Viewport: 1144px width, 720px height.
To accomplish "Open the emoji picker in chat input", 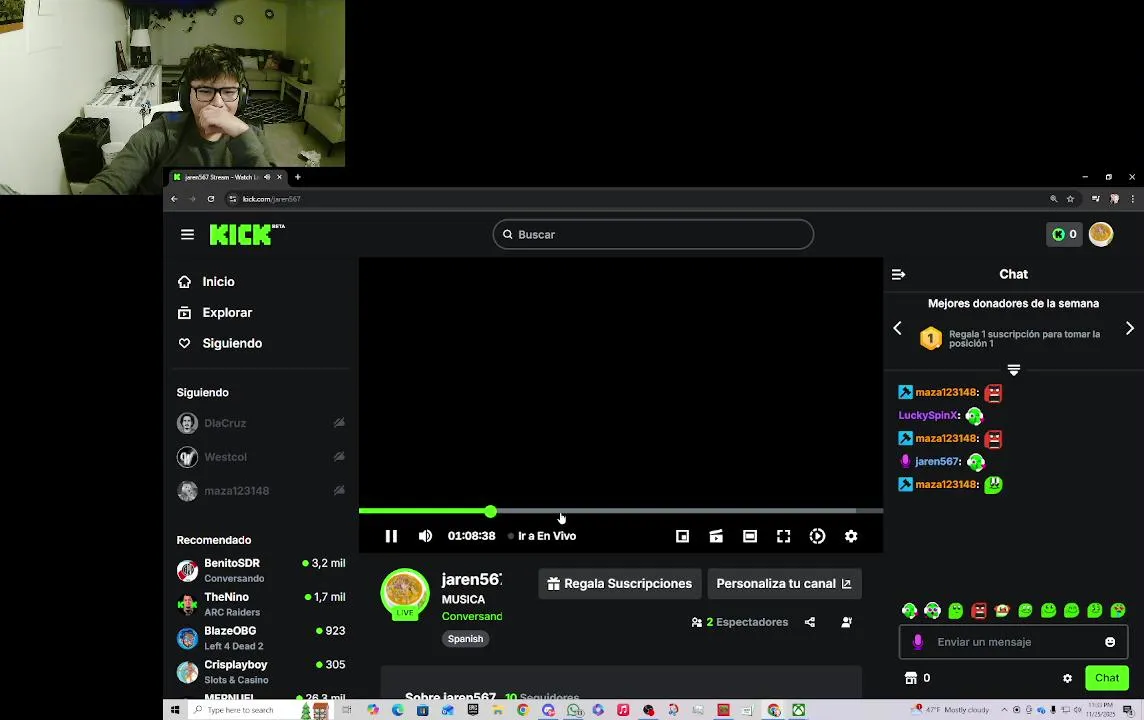I will 1110,642.
